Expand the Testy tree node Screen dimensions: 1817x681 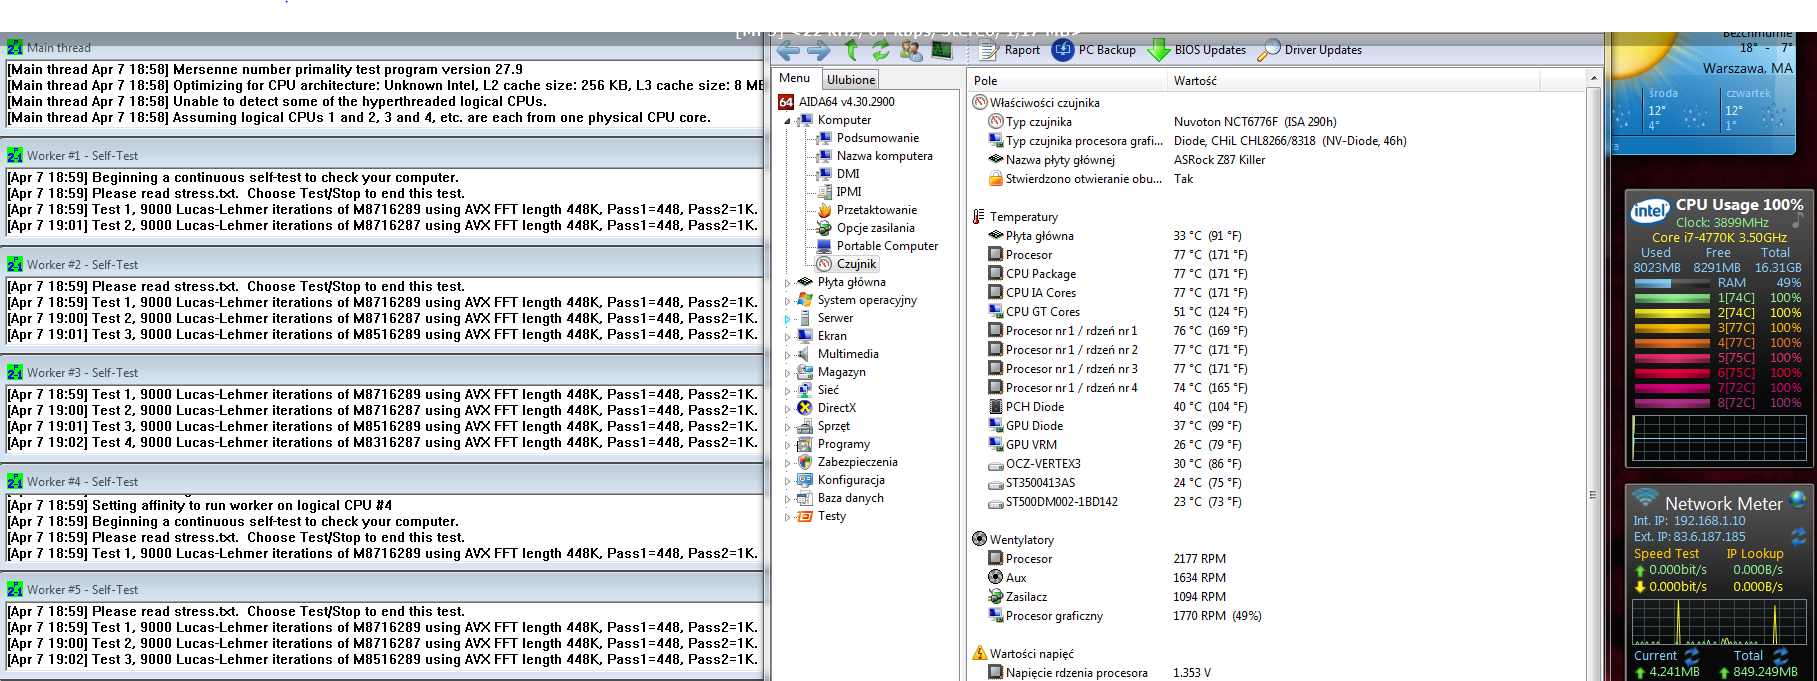pyautogui.click(x=787, y=517)
